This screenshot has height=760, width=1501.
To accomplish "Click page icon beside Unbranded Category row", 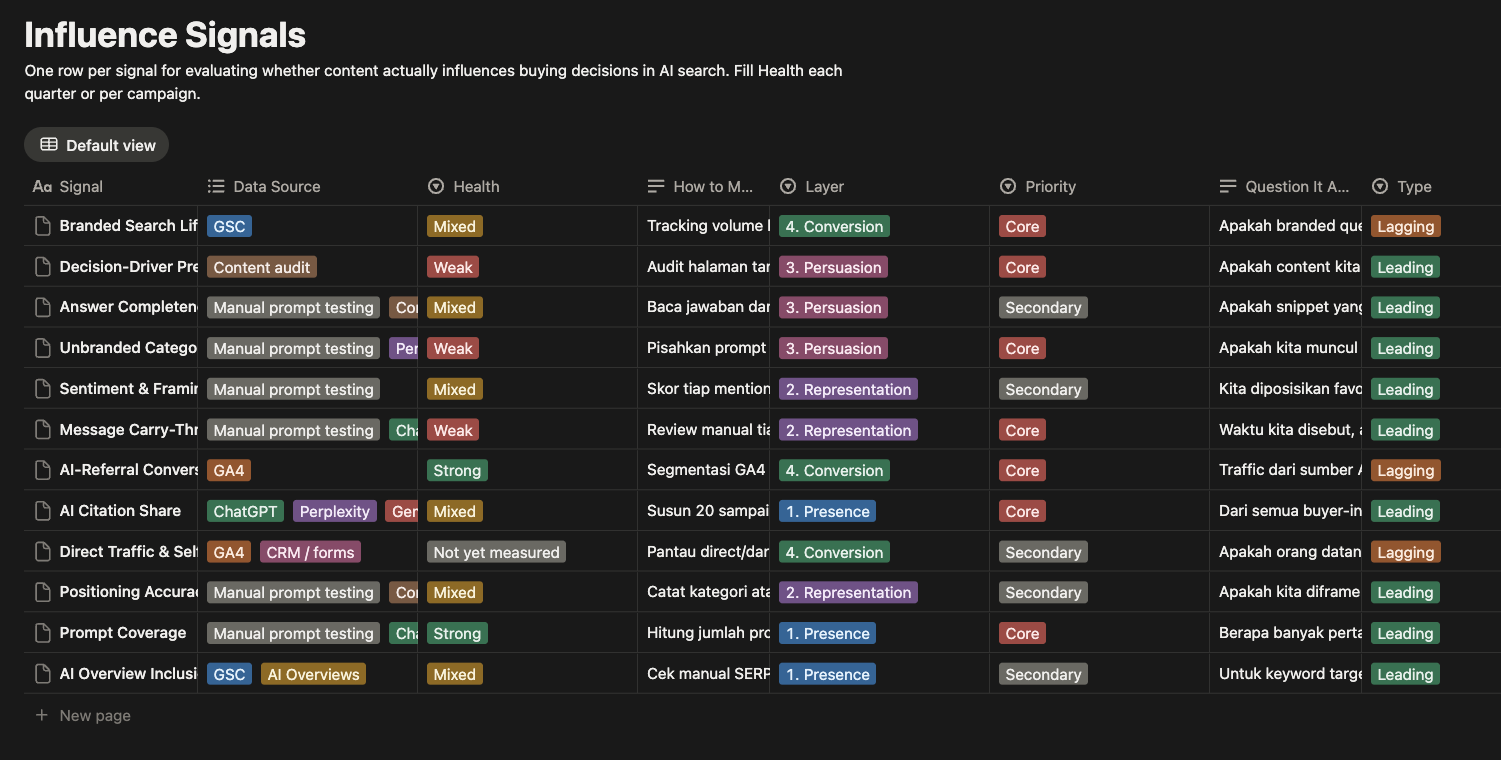I will click(42, 348).
